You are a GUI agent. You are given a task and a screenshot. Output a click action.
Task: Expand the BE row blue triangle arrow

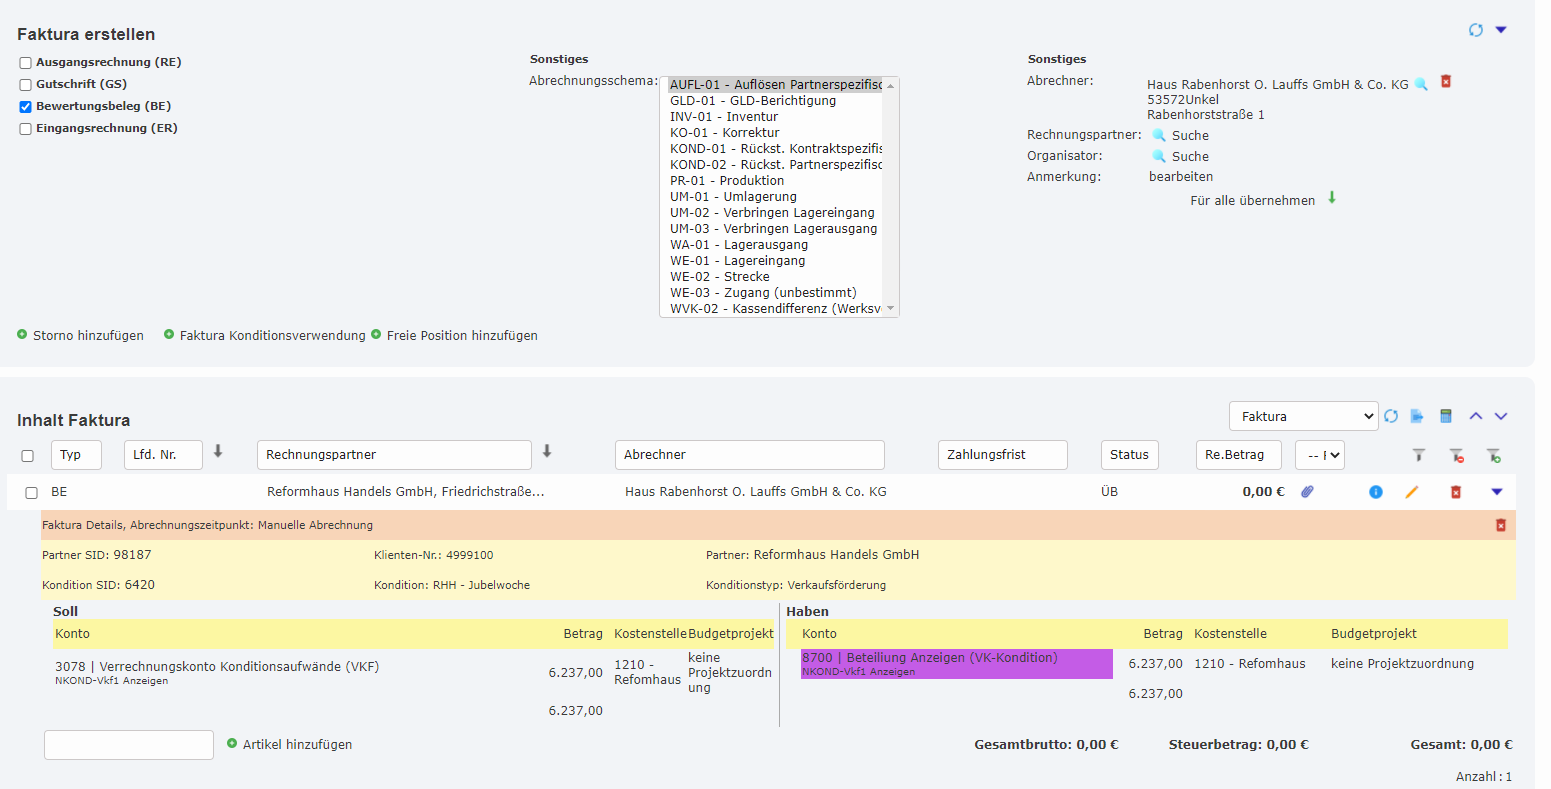1497,492
